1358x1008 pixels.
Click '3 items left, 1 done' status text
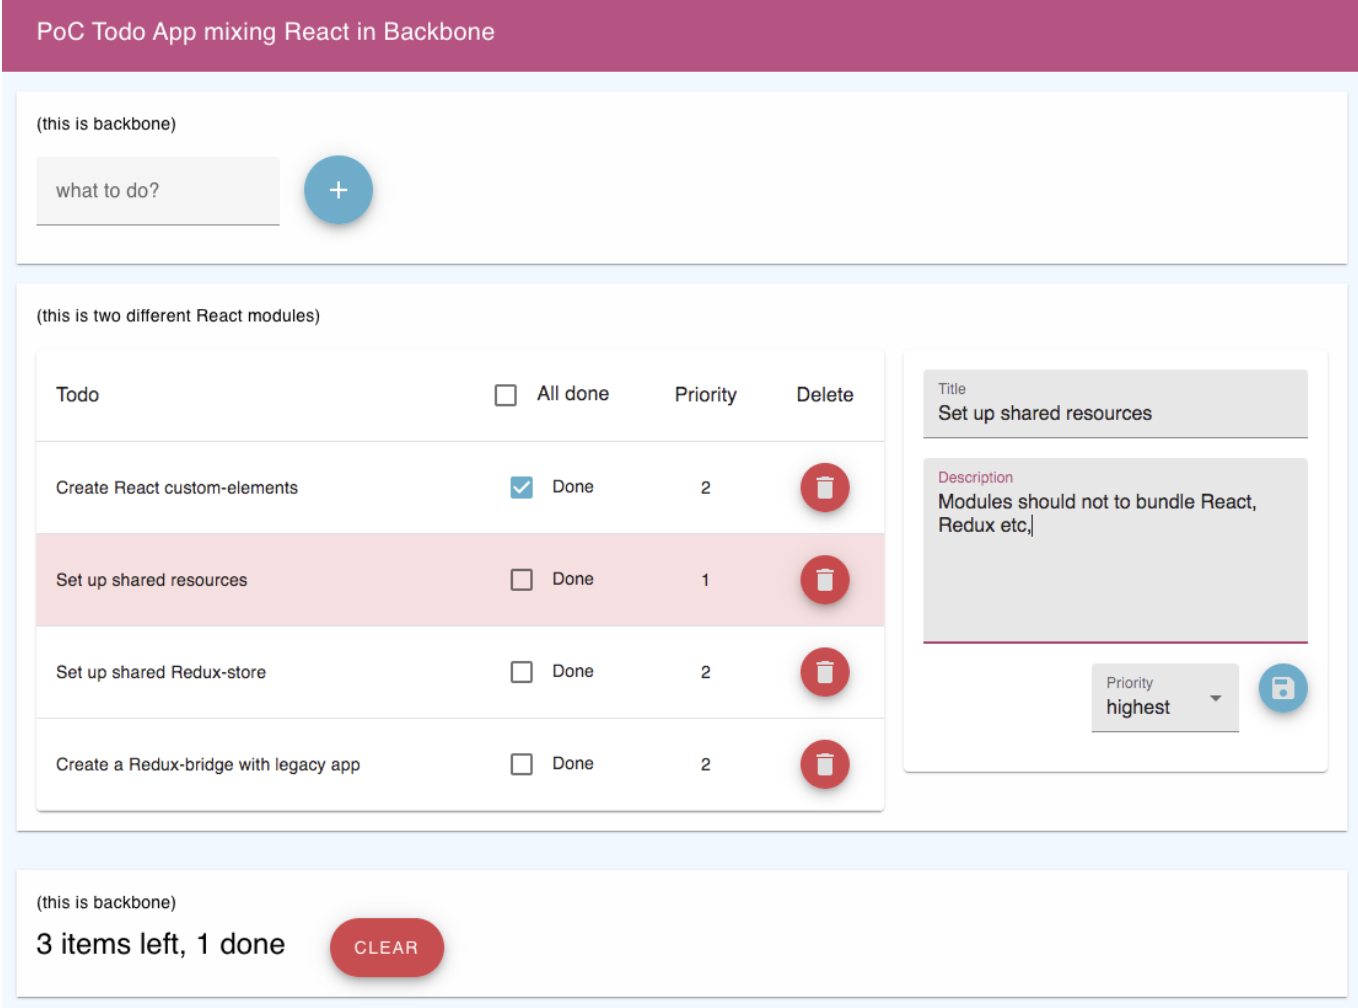coord(161,944)
